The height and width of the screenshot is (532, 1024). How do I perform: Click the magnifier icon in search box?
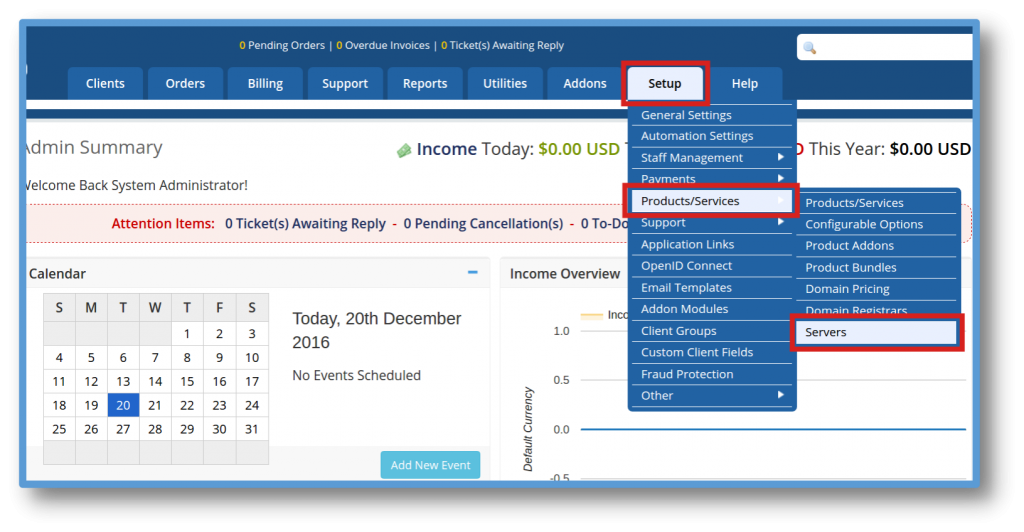(810, 47)
